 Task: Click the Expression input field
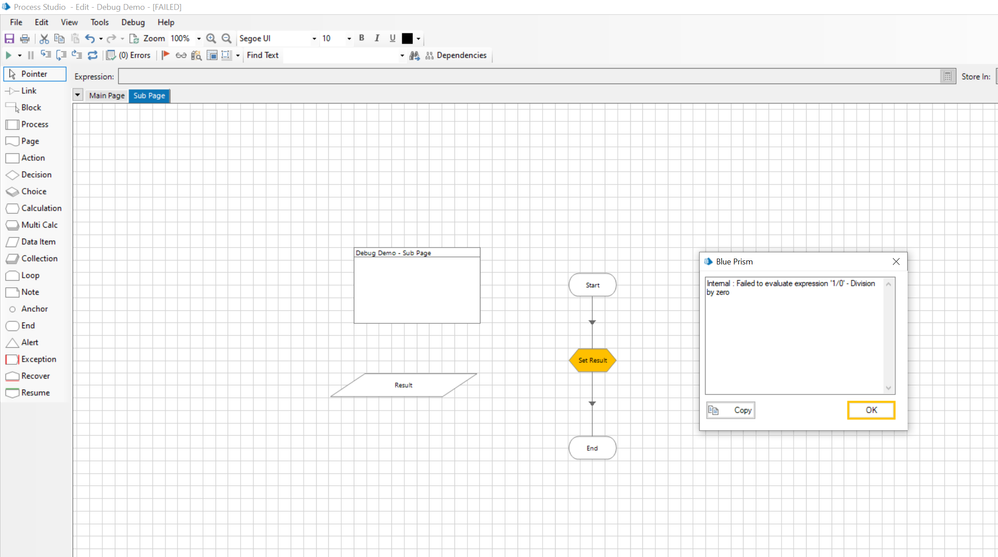point(530,76)
